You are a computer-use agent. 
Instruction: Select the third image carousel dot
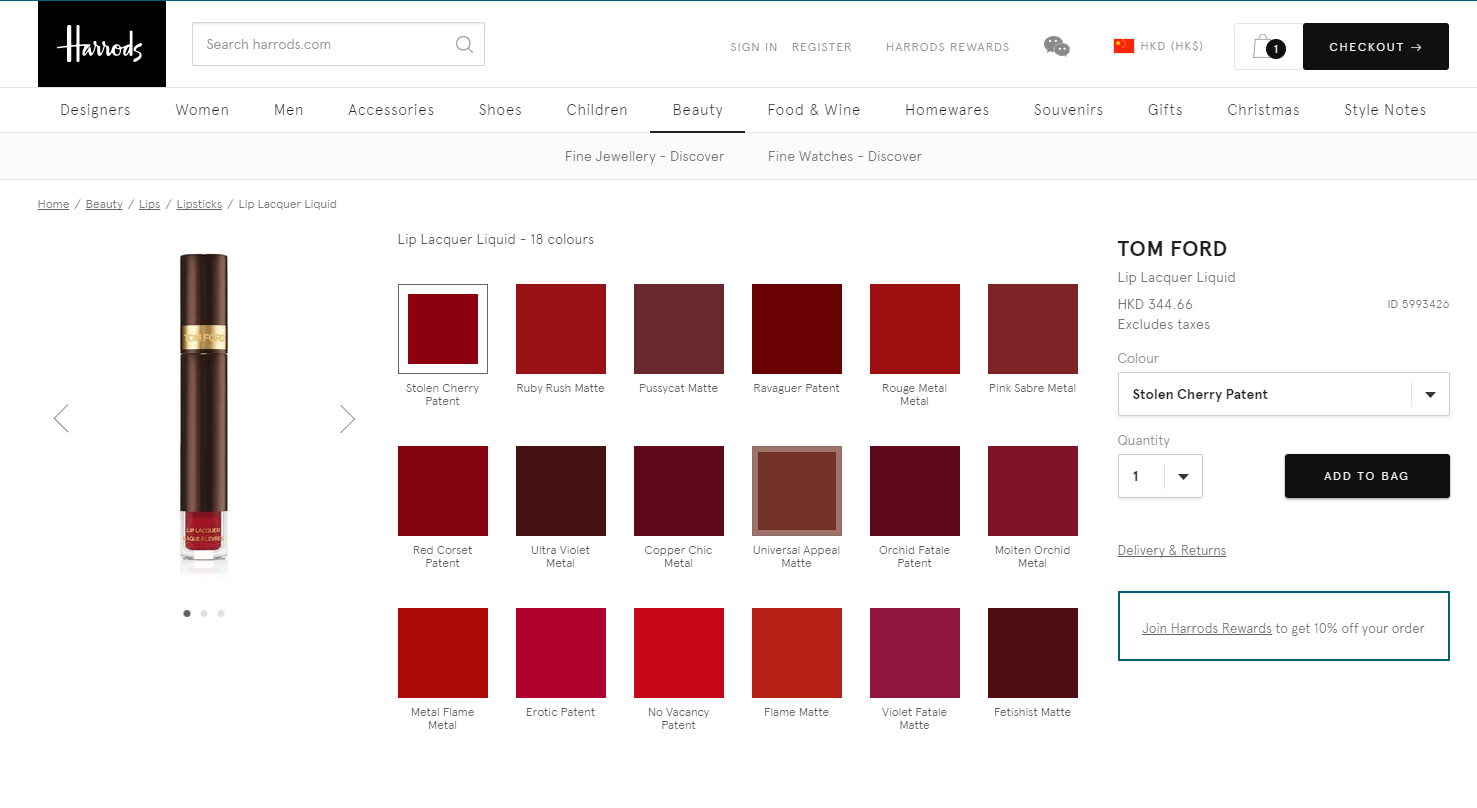click(x=221, y=613)
